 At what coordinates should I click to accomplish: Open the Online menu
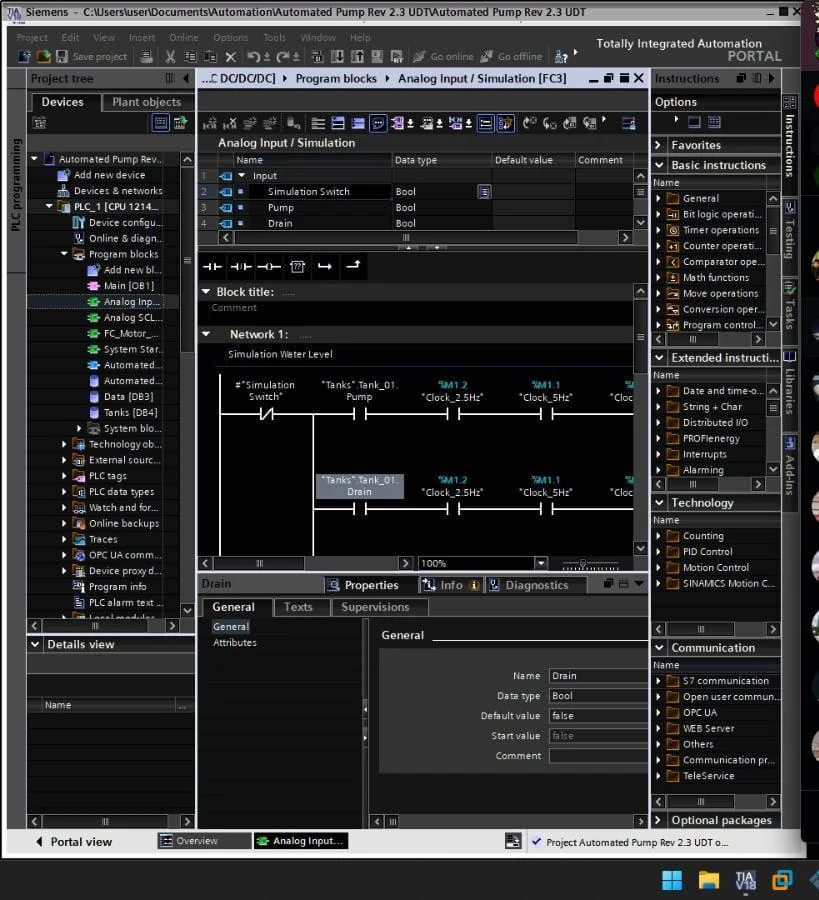(184, 37)
